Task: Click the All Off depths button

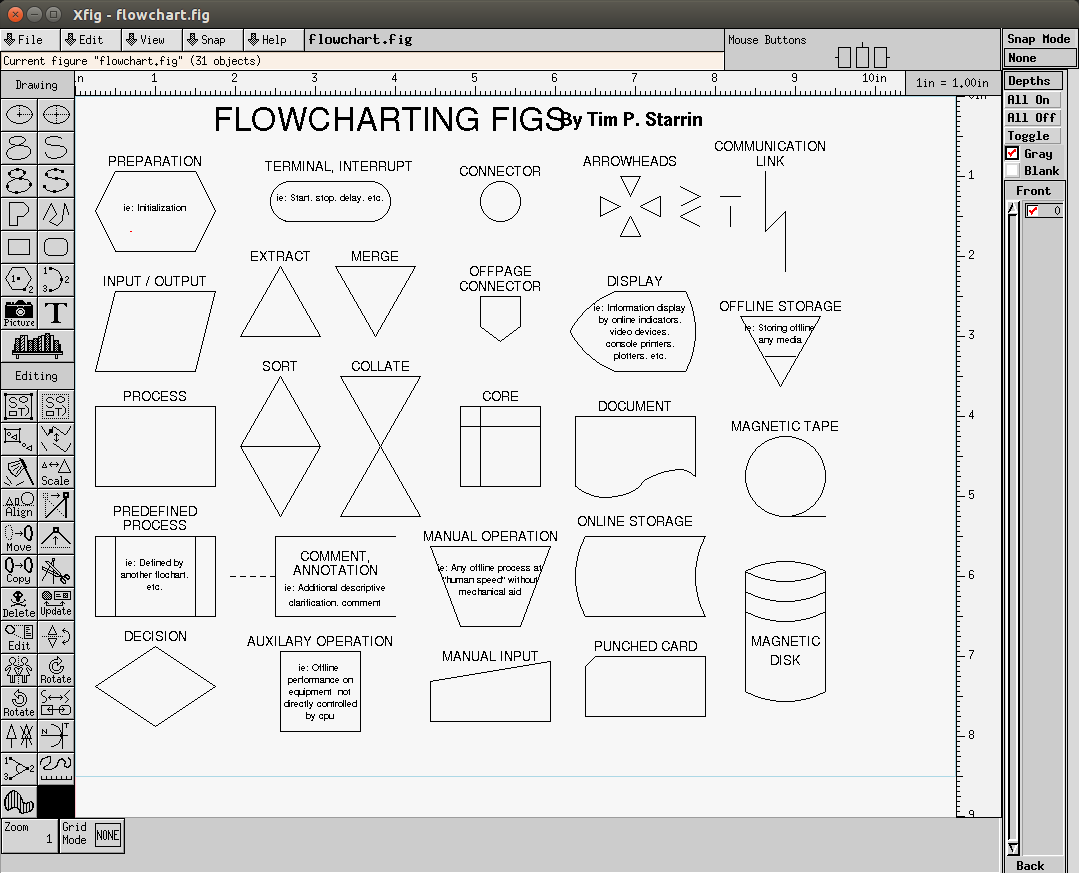Action: click(1032, 118)
